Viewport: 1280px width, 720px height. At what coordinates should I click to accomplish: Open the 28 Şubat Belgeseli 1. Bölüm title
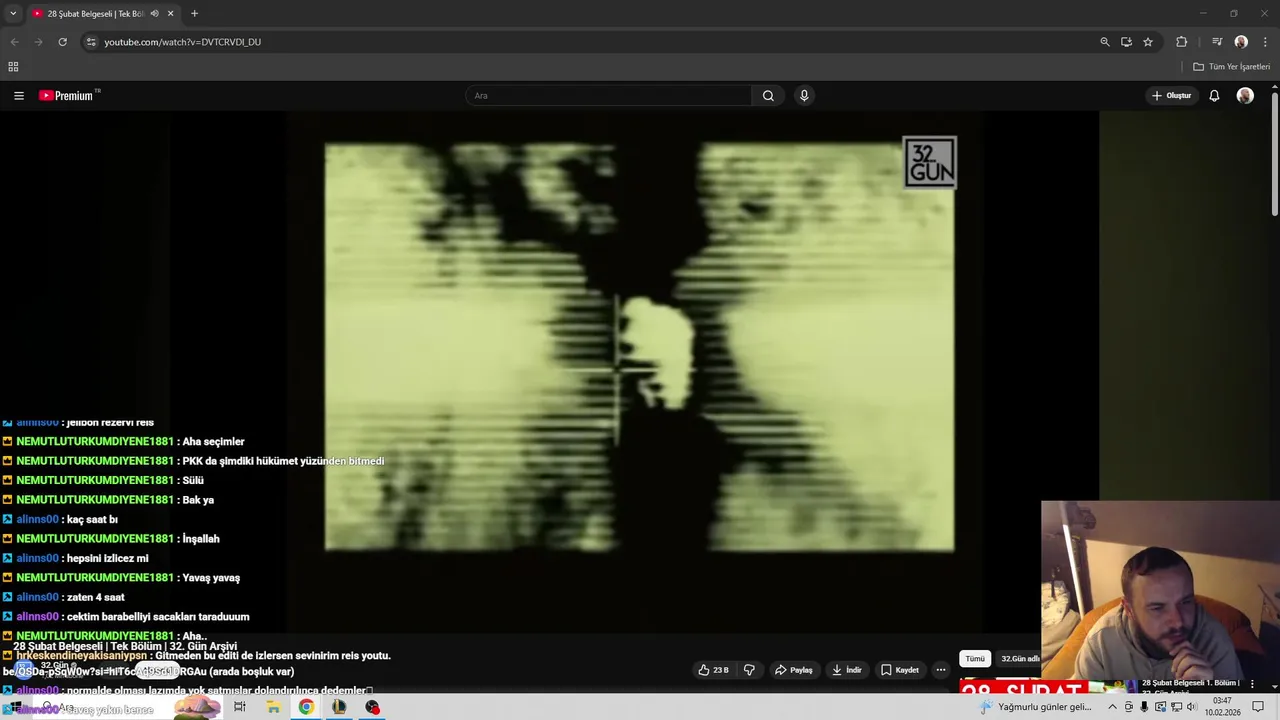[1190, 683]
